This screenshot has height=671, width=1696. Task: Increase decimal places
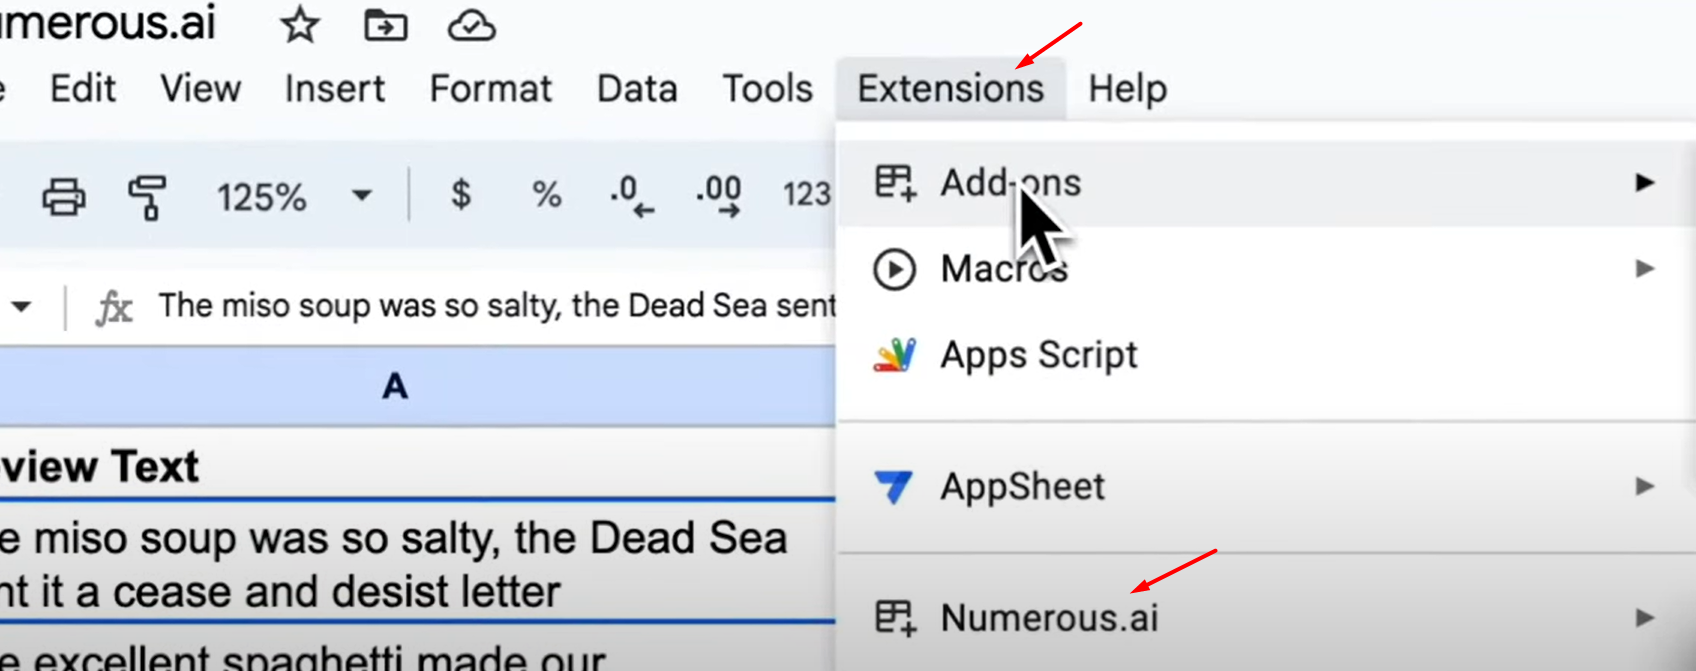click(719, 195)
